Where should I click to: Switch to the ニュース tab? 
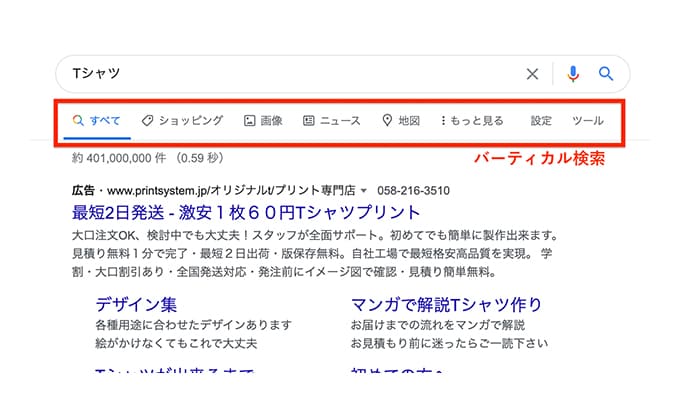tap(332, 121)
